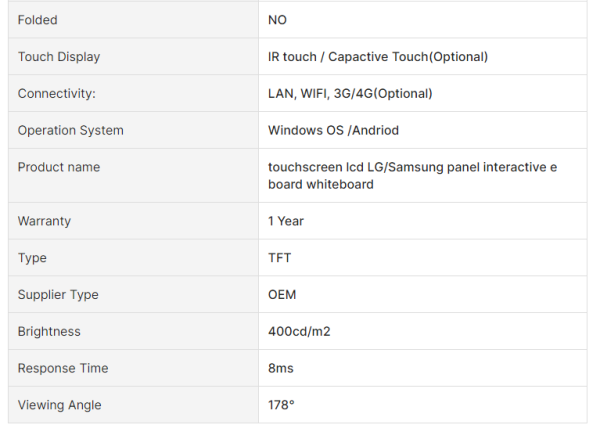Click the 'Supplier Type' label

point(58,295)
